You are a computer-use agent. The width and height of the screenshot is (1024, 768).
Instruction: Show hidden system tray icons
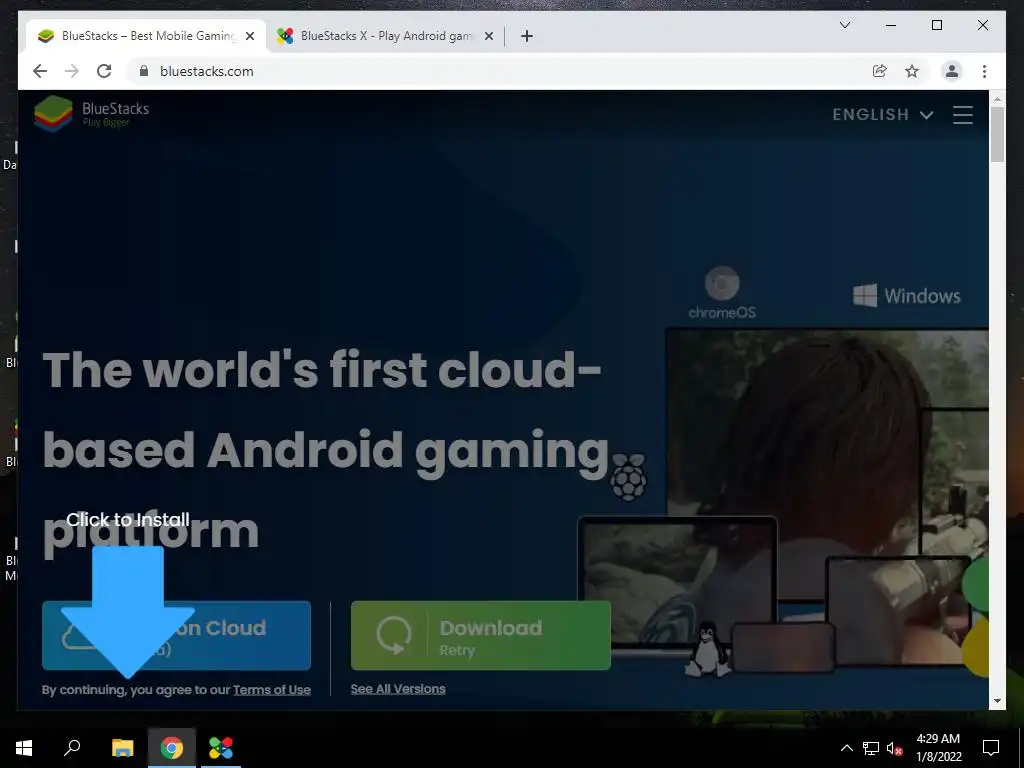tap(846, 748)
